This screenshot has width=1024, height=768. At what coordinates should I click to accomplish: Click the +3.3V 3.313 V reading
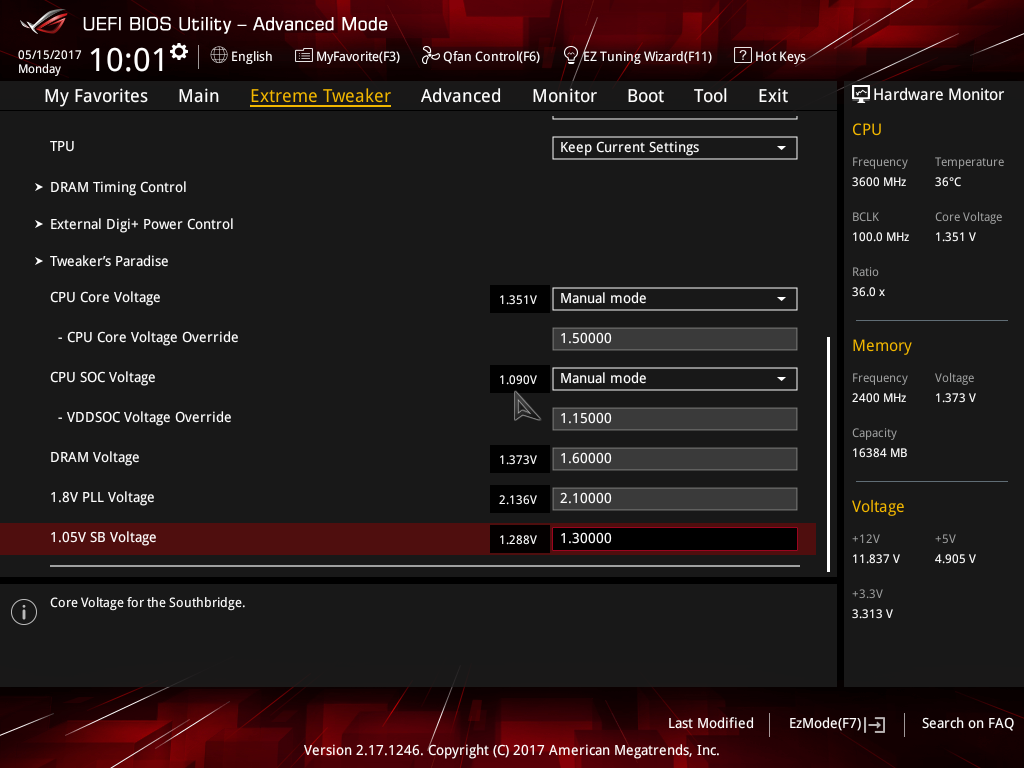[872, 614]
